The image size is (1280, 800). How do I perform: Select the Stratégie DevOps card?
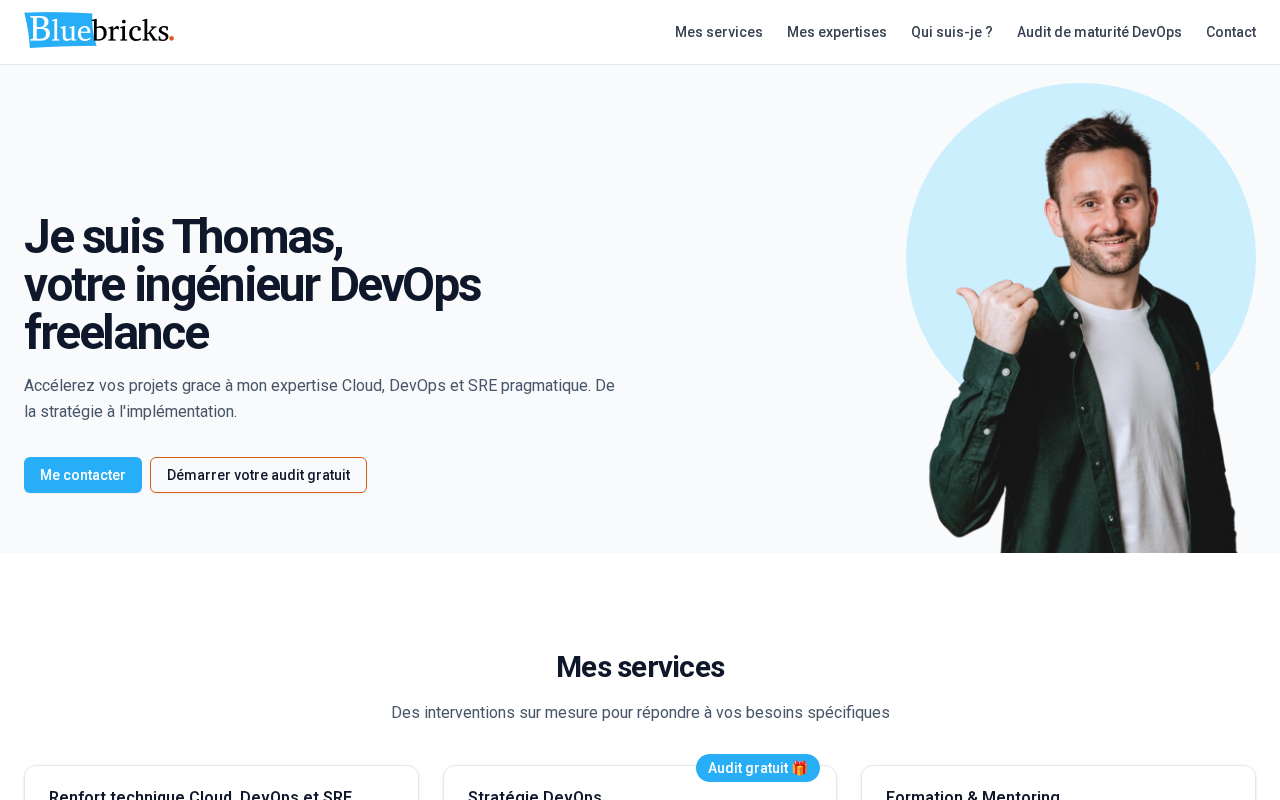tap(640, 783)
